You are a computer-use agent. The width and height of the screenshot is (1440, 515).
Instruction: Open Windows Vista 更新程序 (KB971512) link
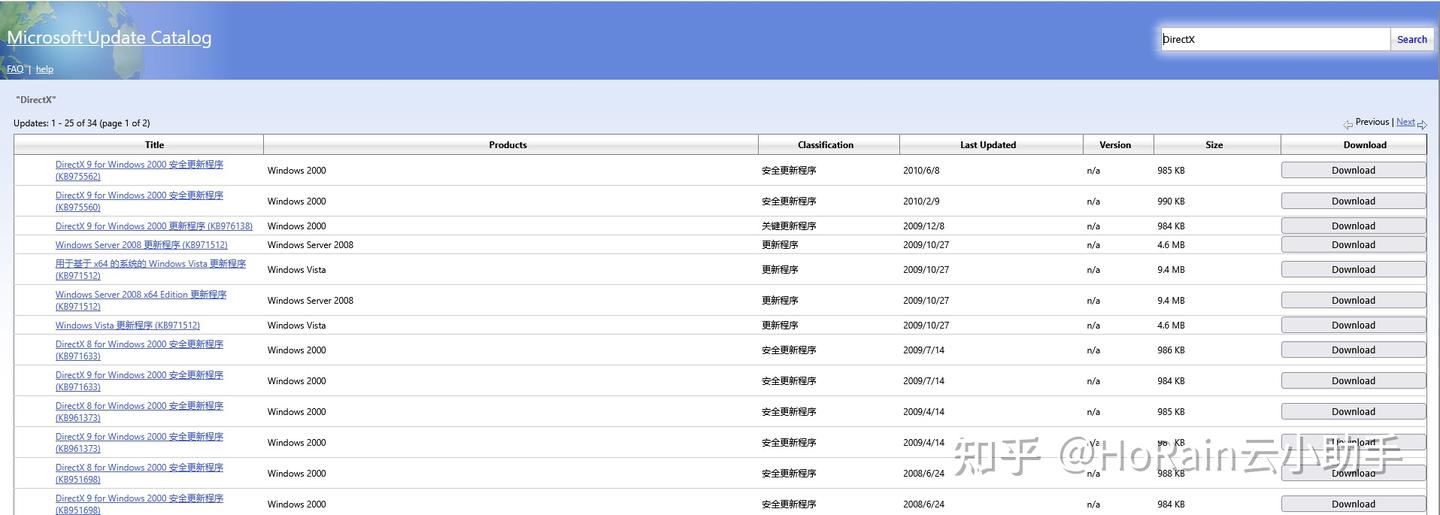[x=127, y=326]
